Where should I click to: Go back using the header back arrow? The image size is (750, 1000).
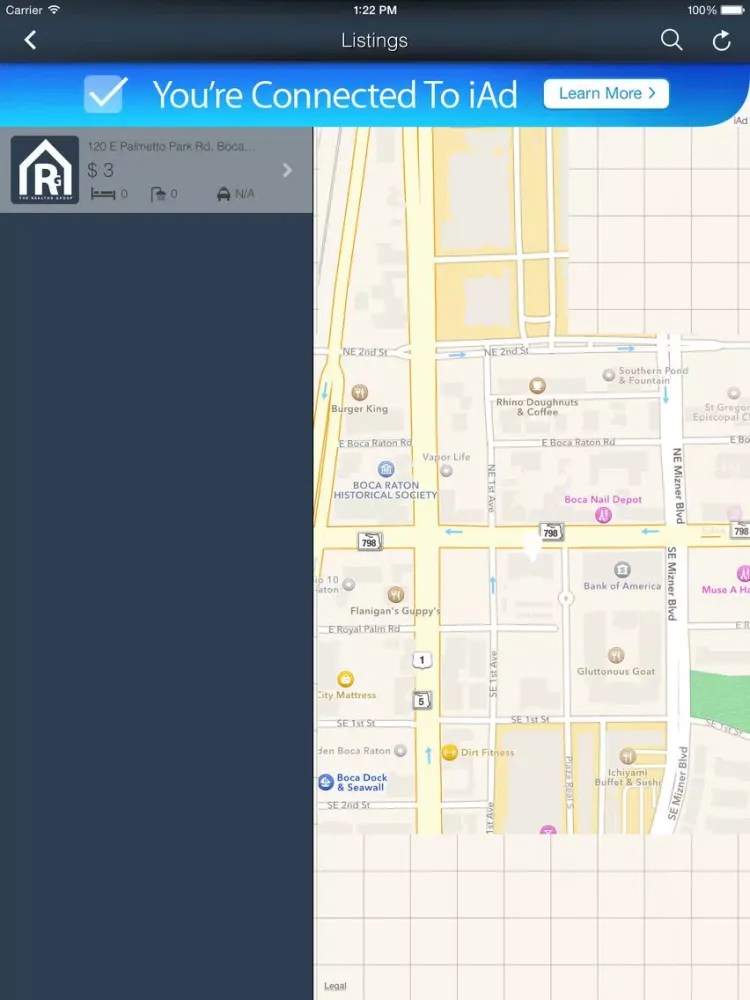coord(30,40)
